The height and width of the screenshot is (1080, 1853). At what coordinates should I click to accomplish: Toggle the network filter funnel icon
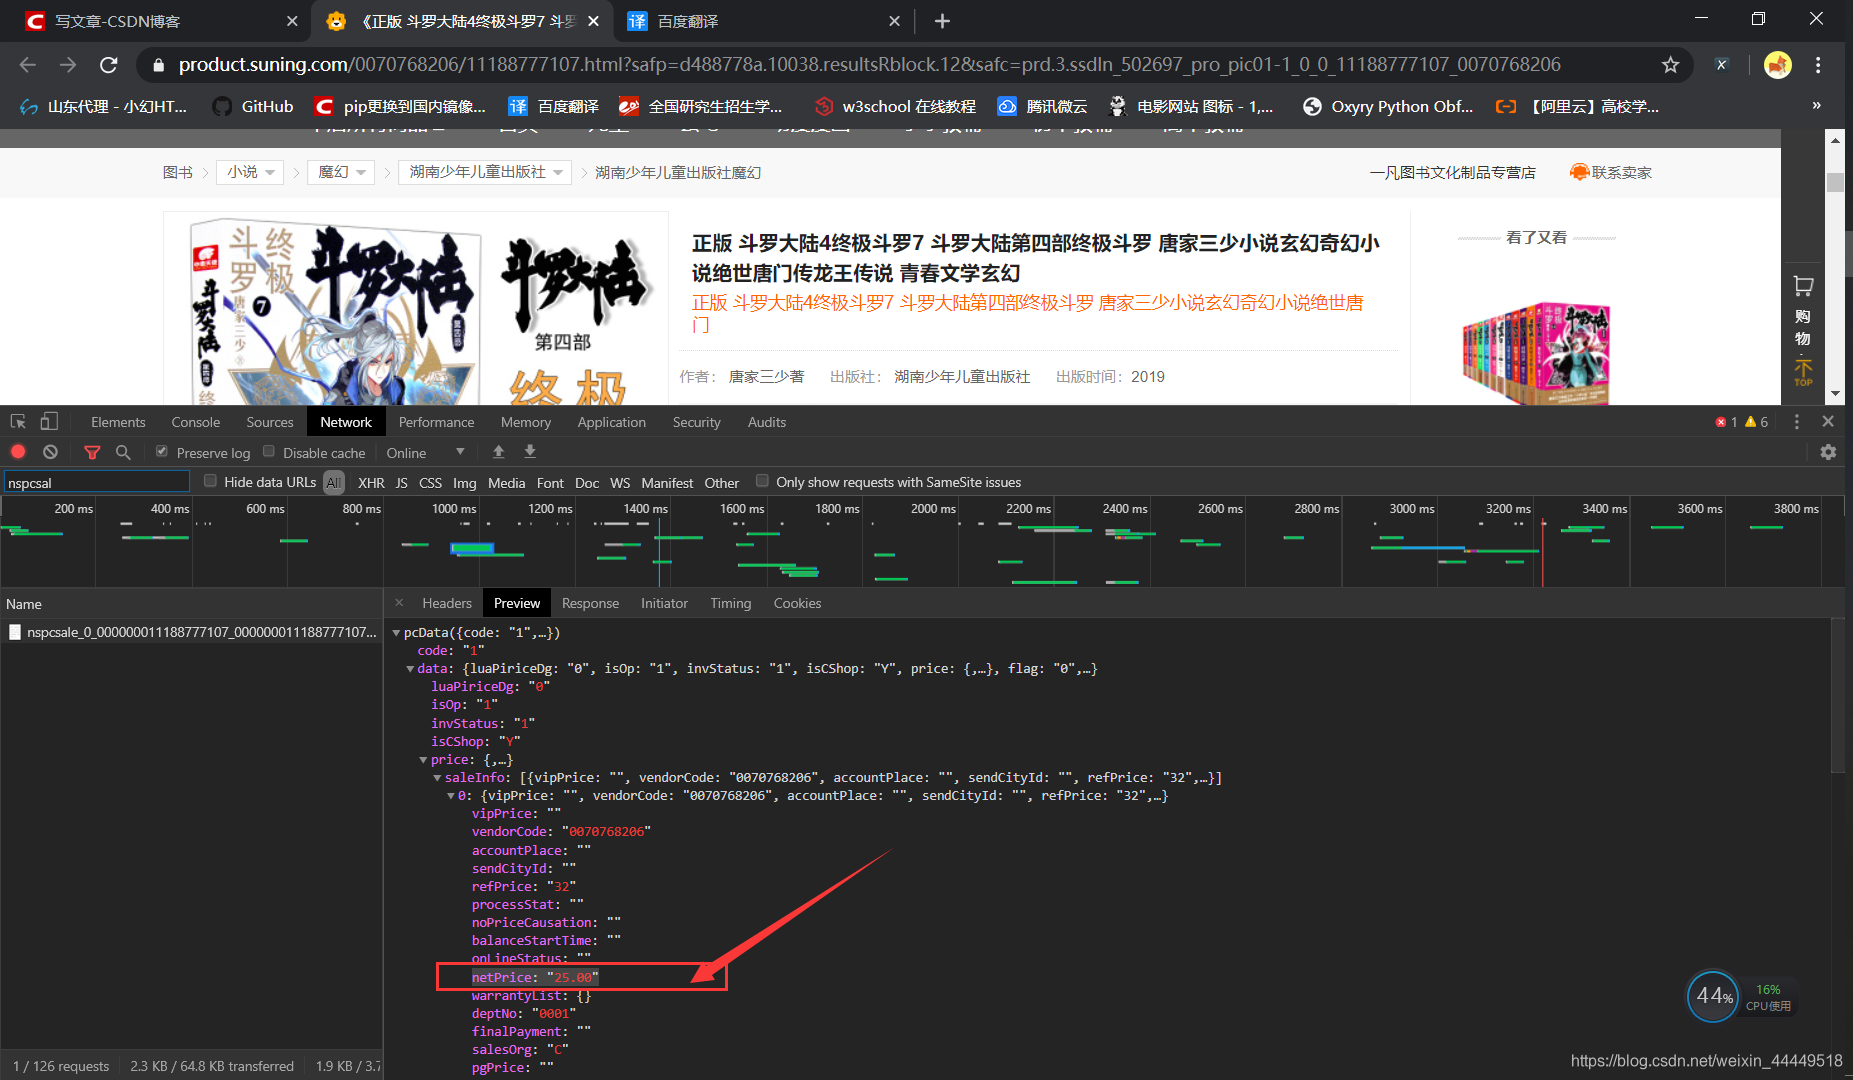92,452
